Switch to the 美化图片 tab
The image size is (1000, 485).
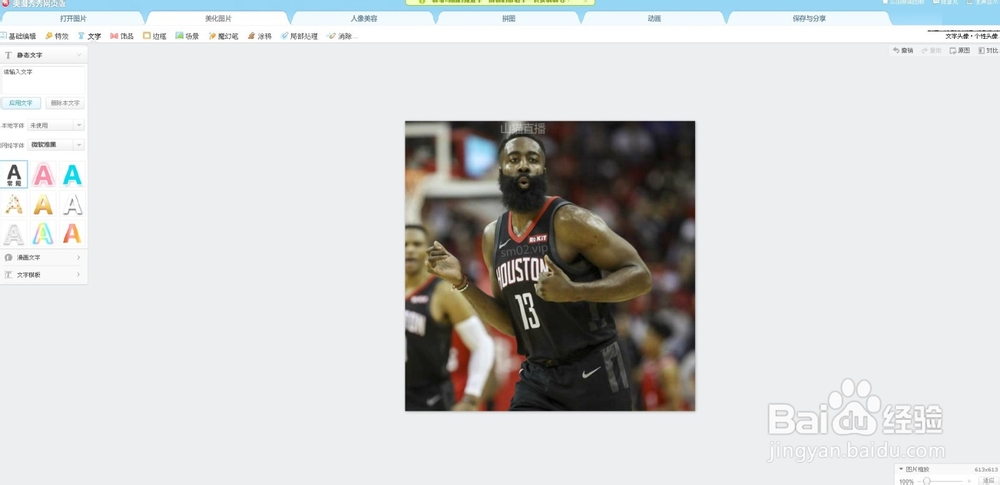pyautogui.click(x=218, y=19)
